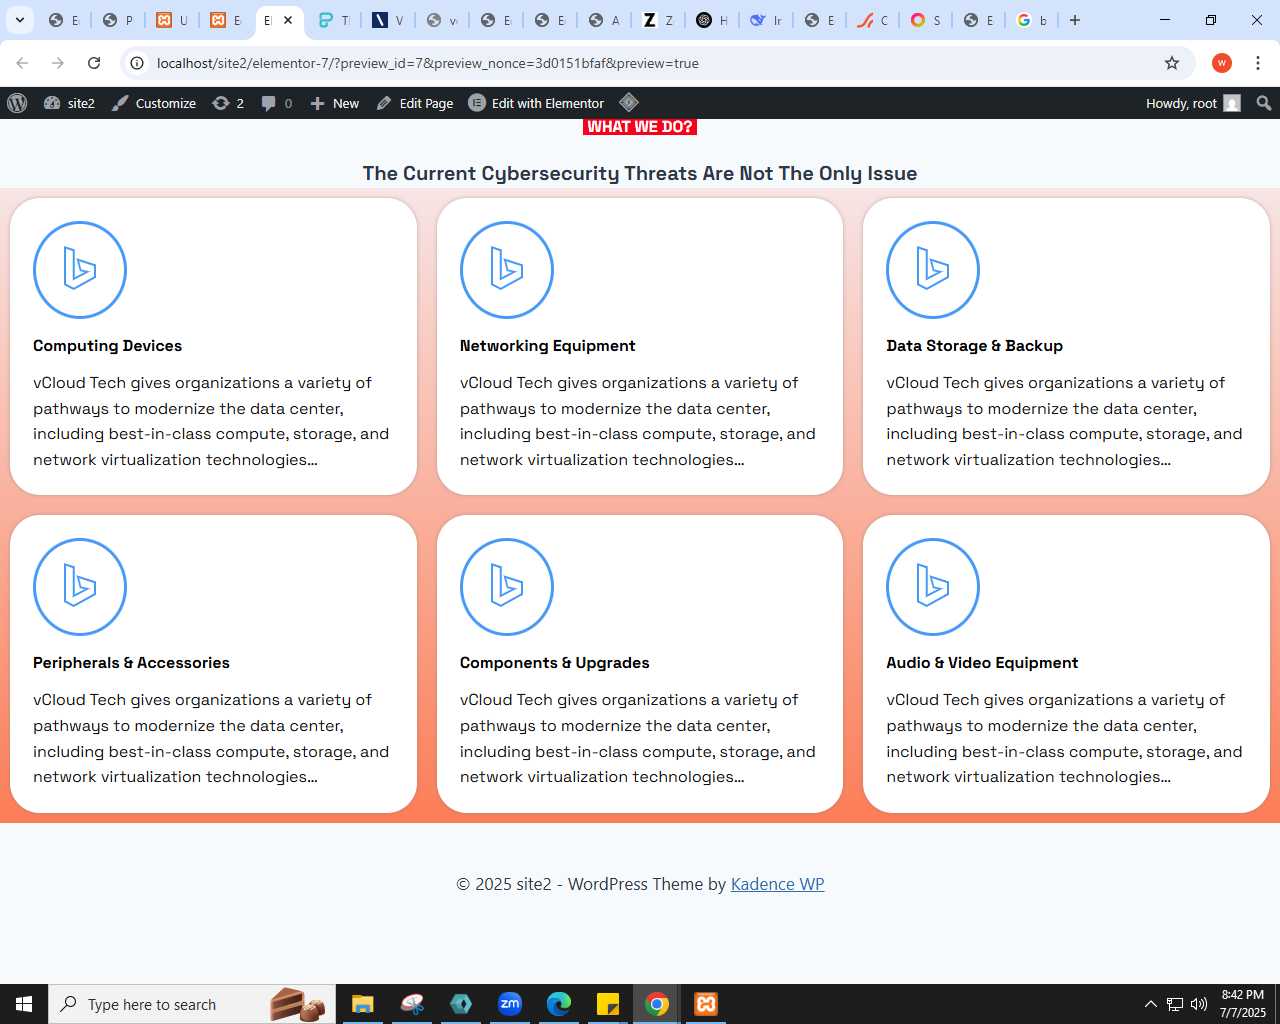
Task: Click the Audio & Video Equipment heading
Action: click(982, 663)
